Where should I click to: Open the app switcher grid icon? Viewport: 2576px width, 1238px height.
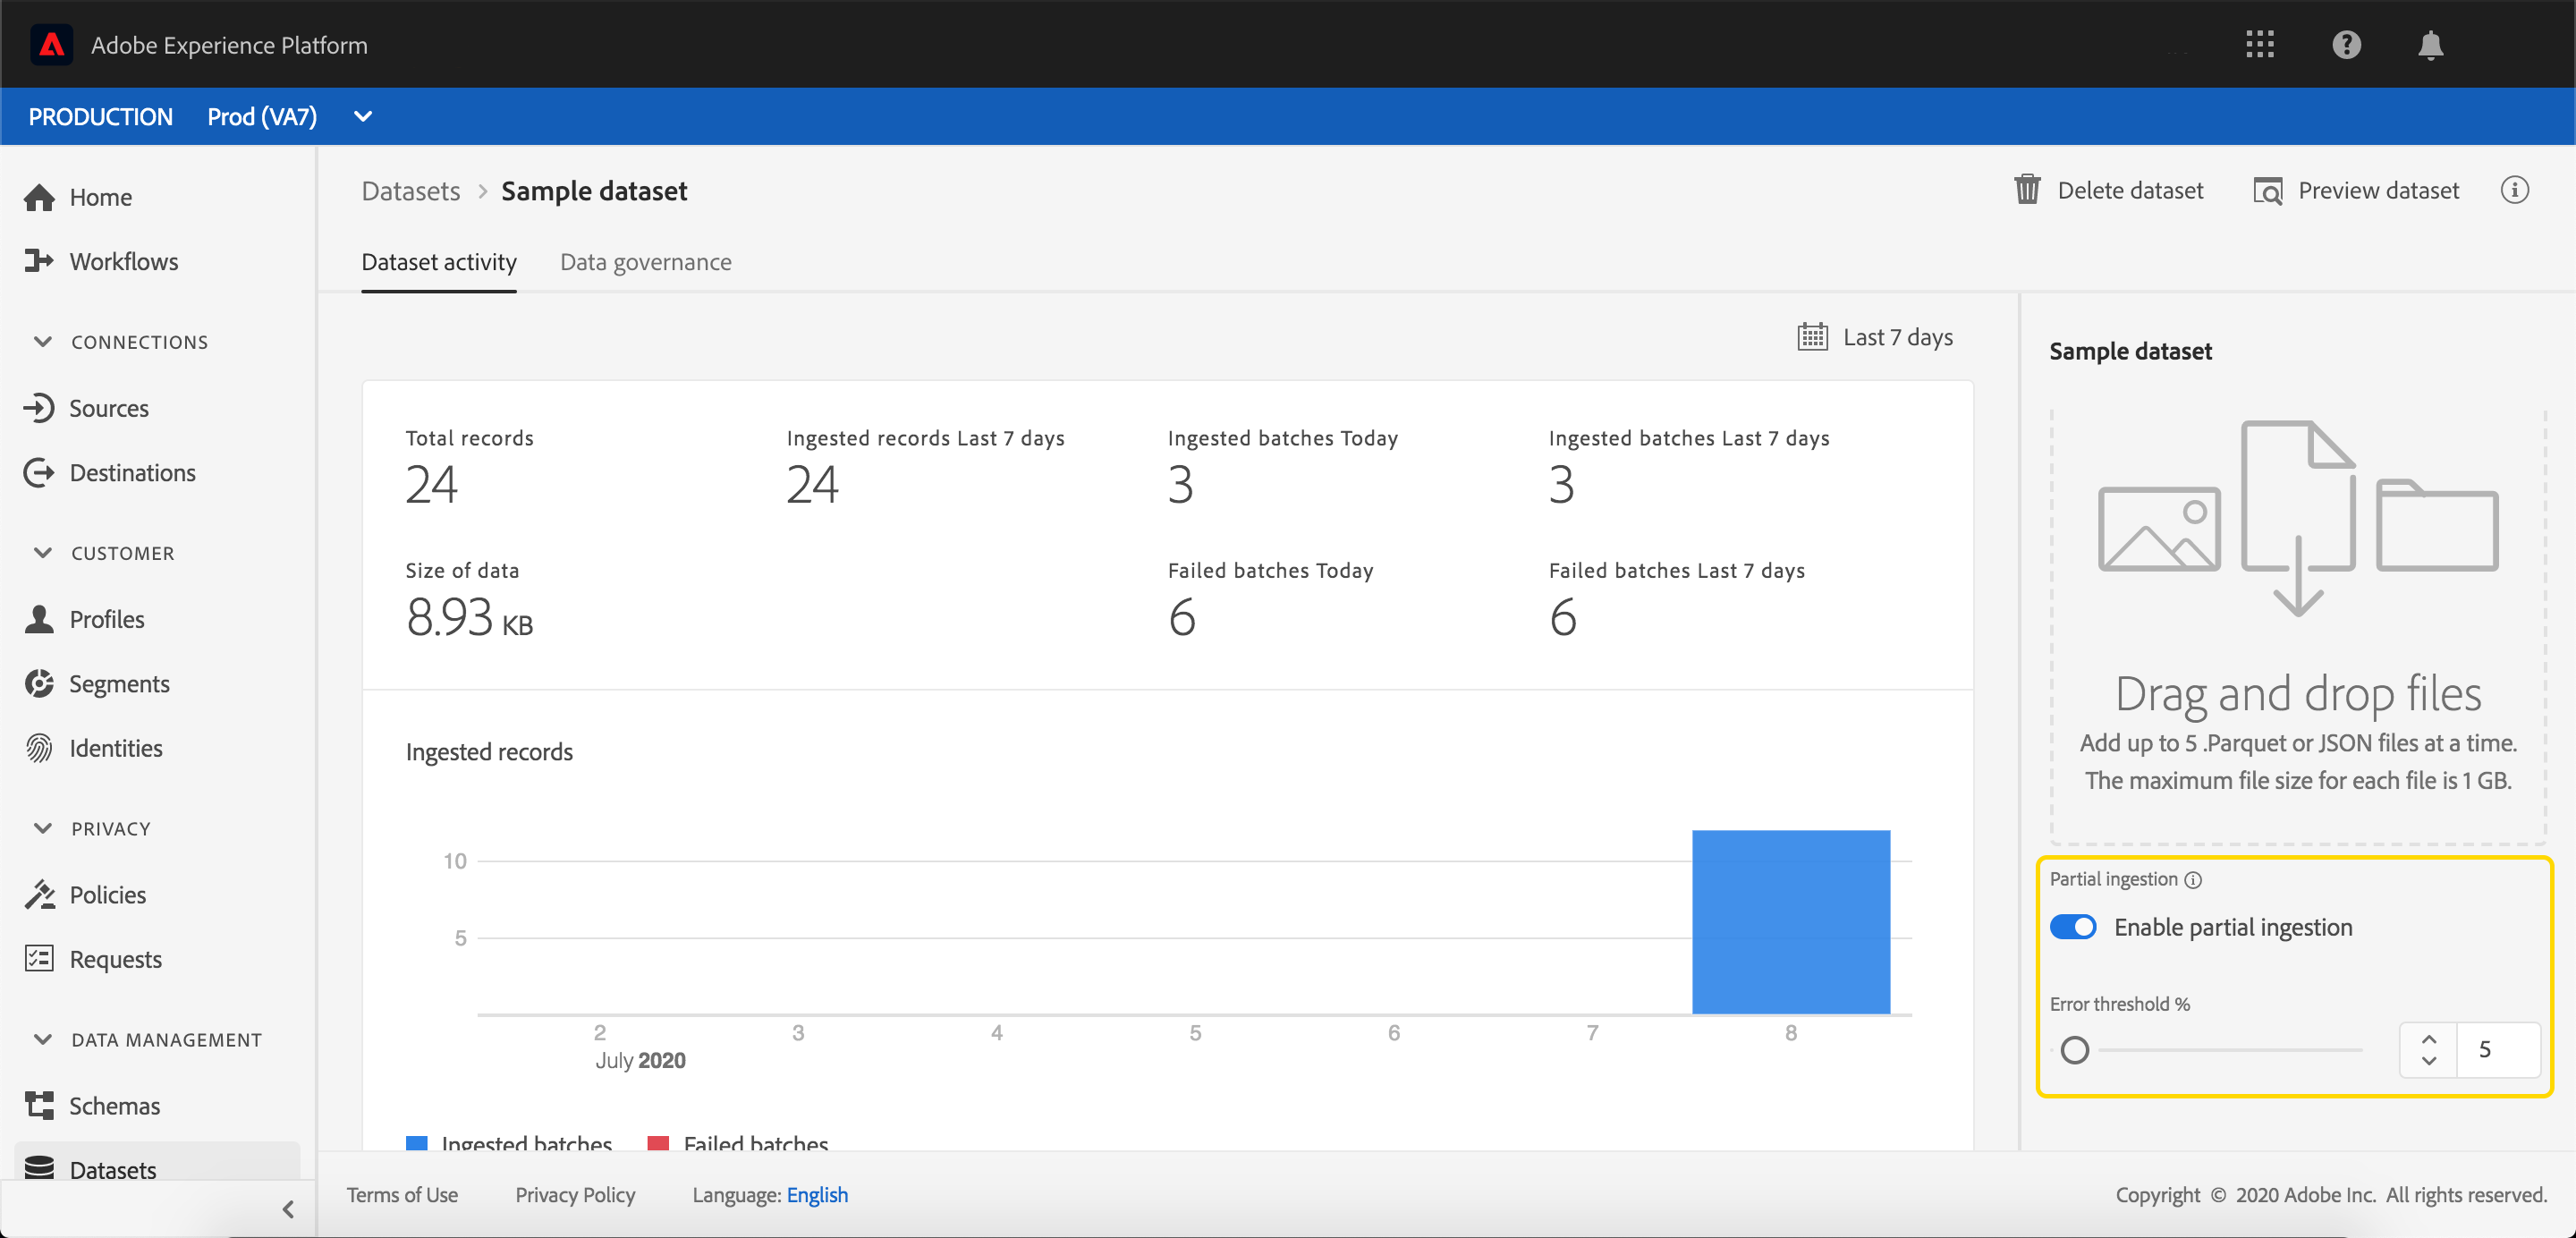pos(2259,44)
